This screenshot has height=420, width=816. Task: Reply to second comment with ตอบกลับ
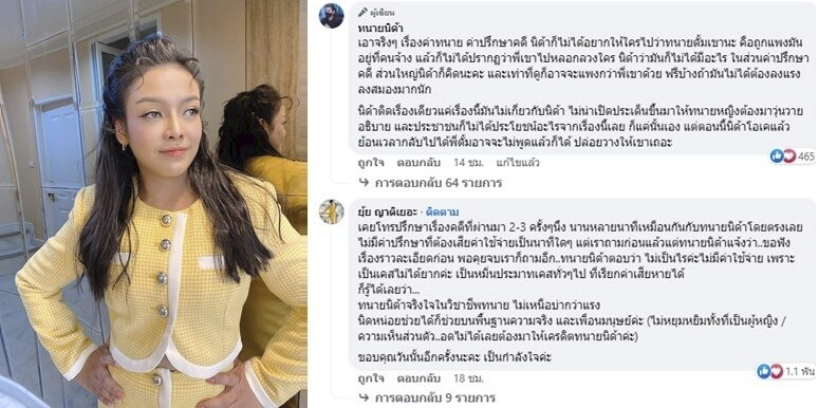coord(418,378)
